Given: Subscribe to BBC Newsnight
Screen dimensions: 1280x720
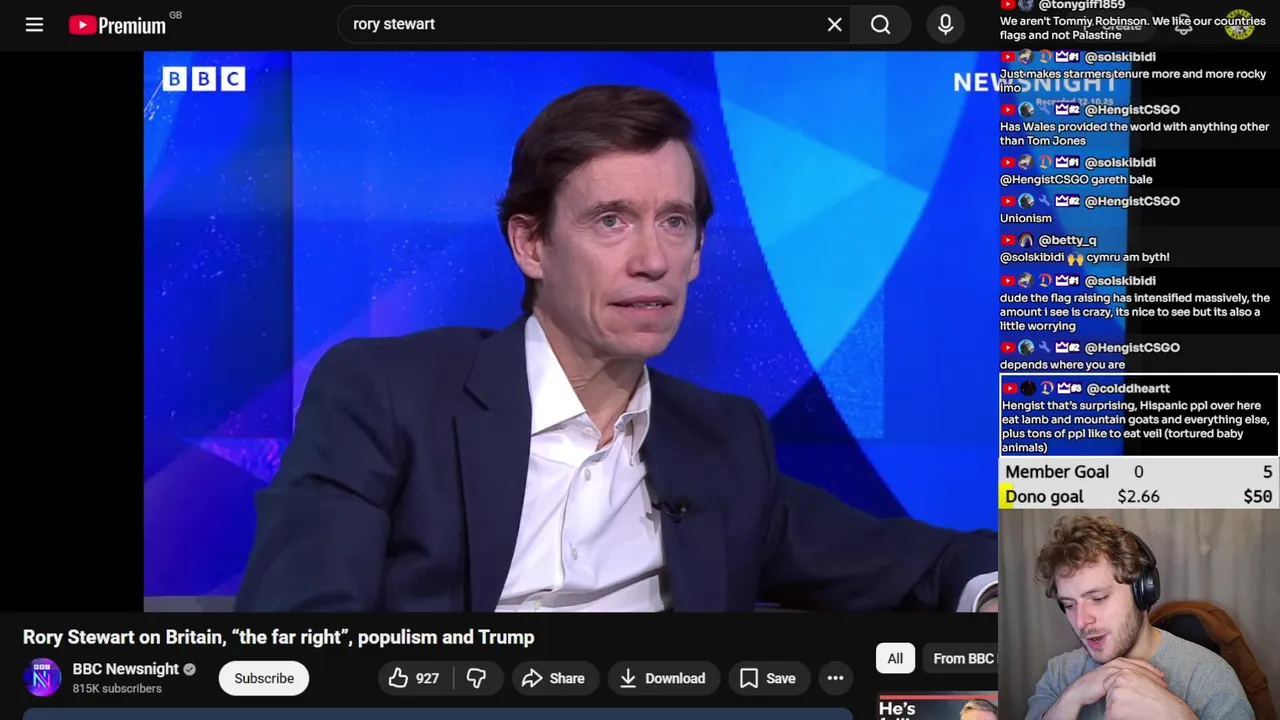Looking at the screenshot, I should point(264,678).
